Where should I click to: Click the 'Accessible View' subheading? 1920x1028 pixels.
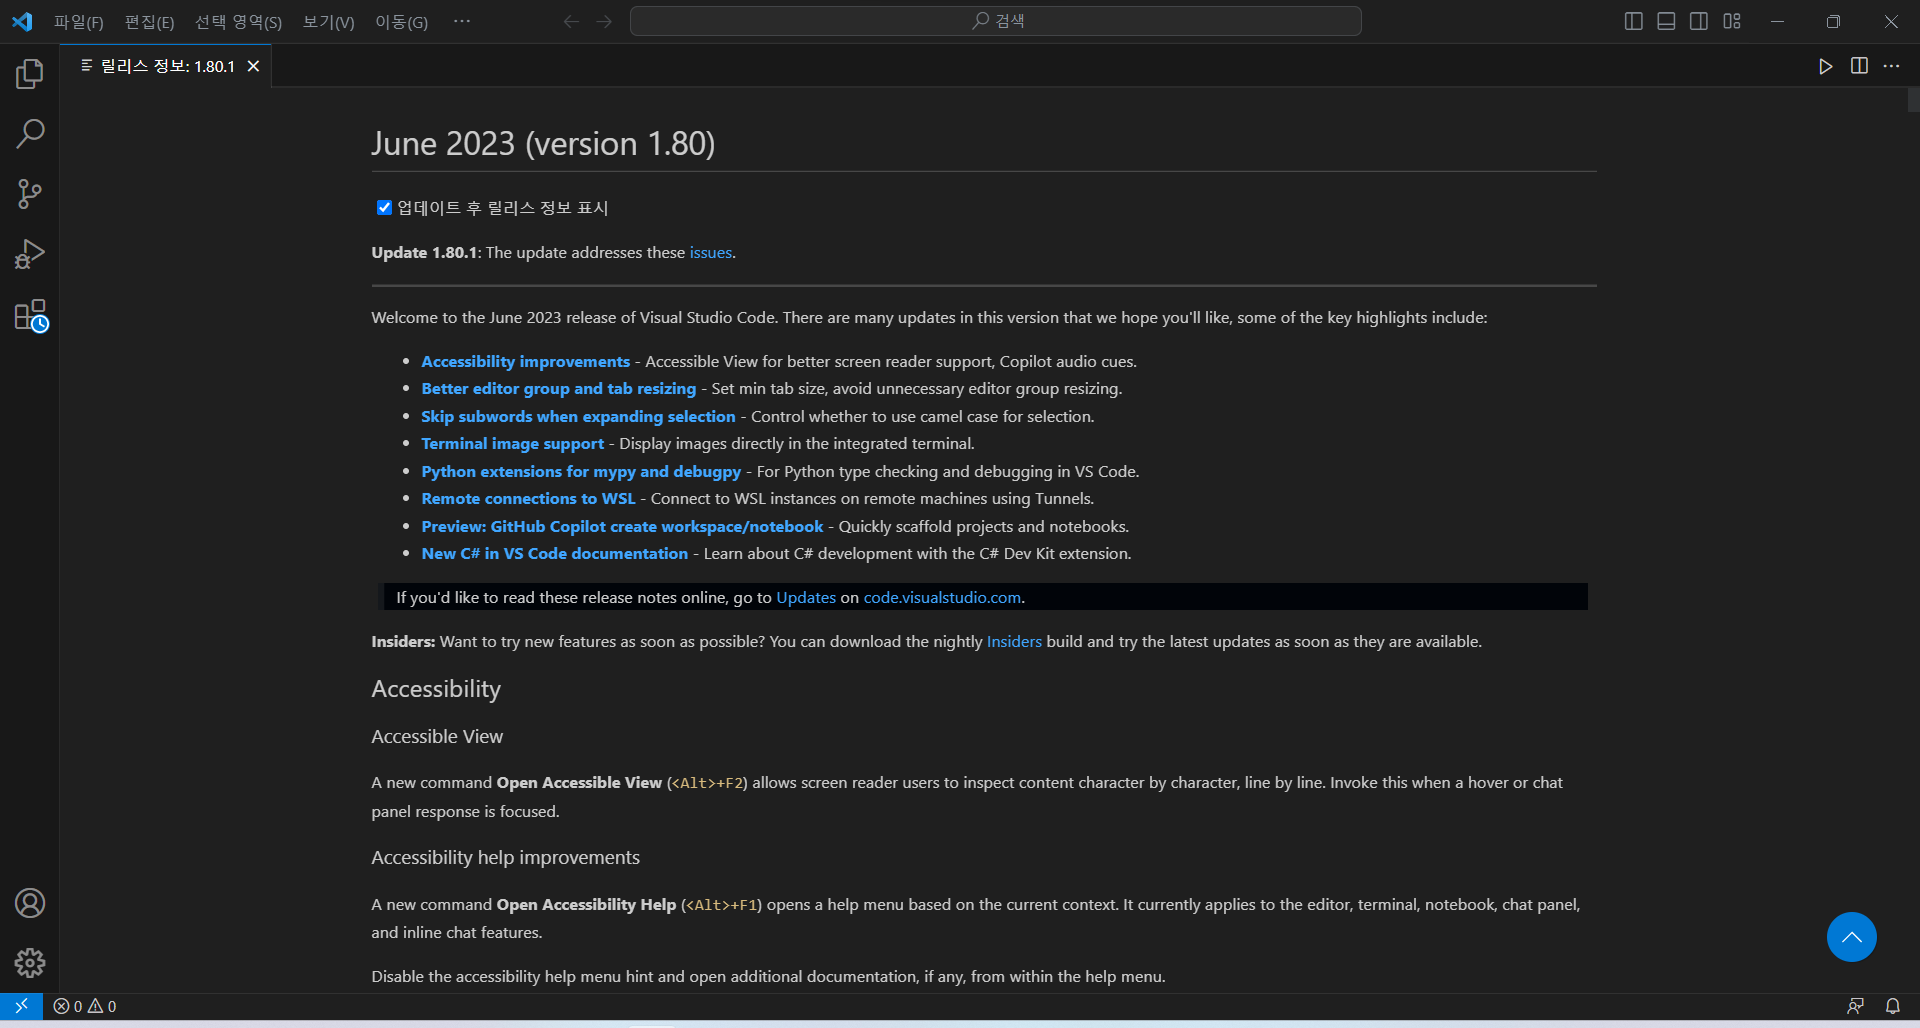(437, 737)
